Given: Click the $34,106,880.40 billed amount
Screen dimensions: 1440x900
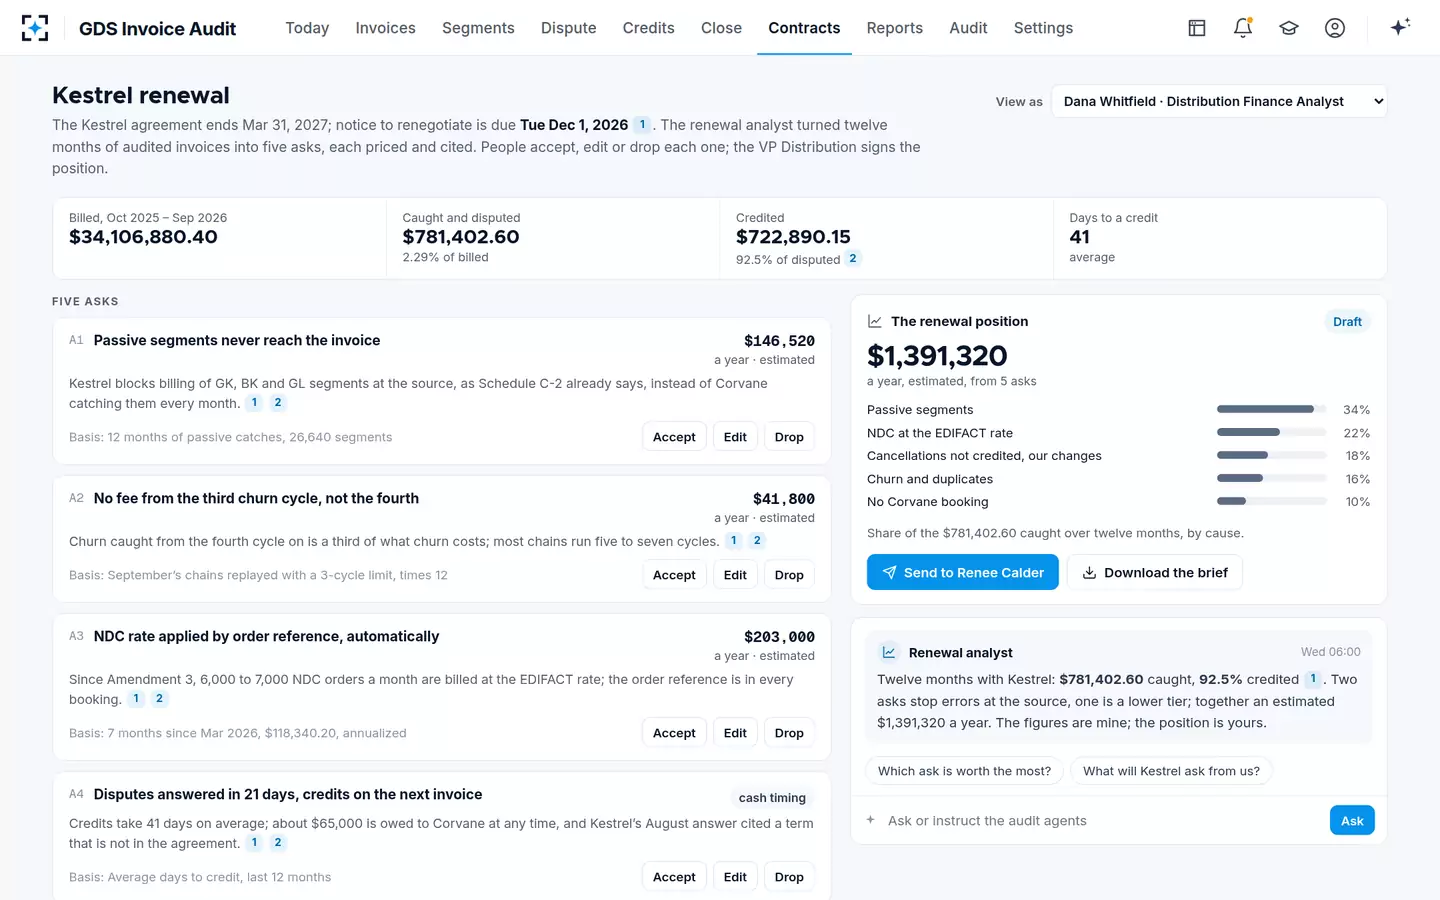Looking at the screenshot, I should point(143,237).
